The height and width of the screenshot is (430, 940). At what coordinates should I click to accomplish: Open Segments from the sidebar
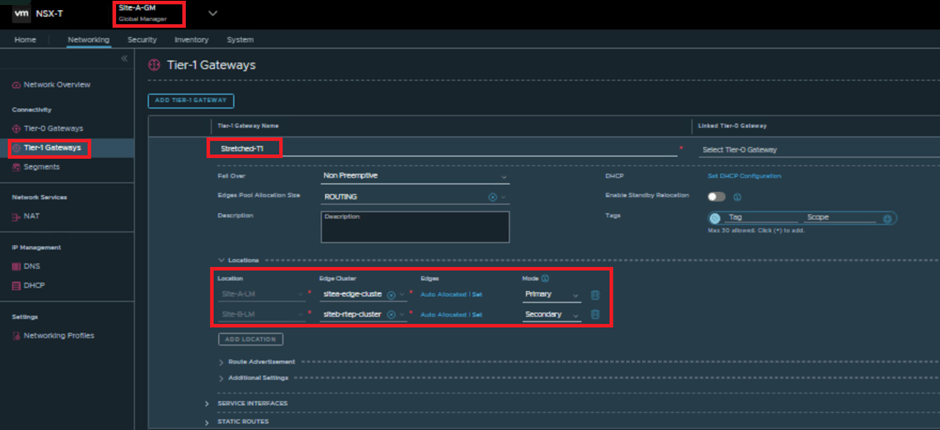(x=41, y=167)
